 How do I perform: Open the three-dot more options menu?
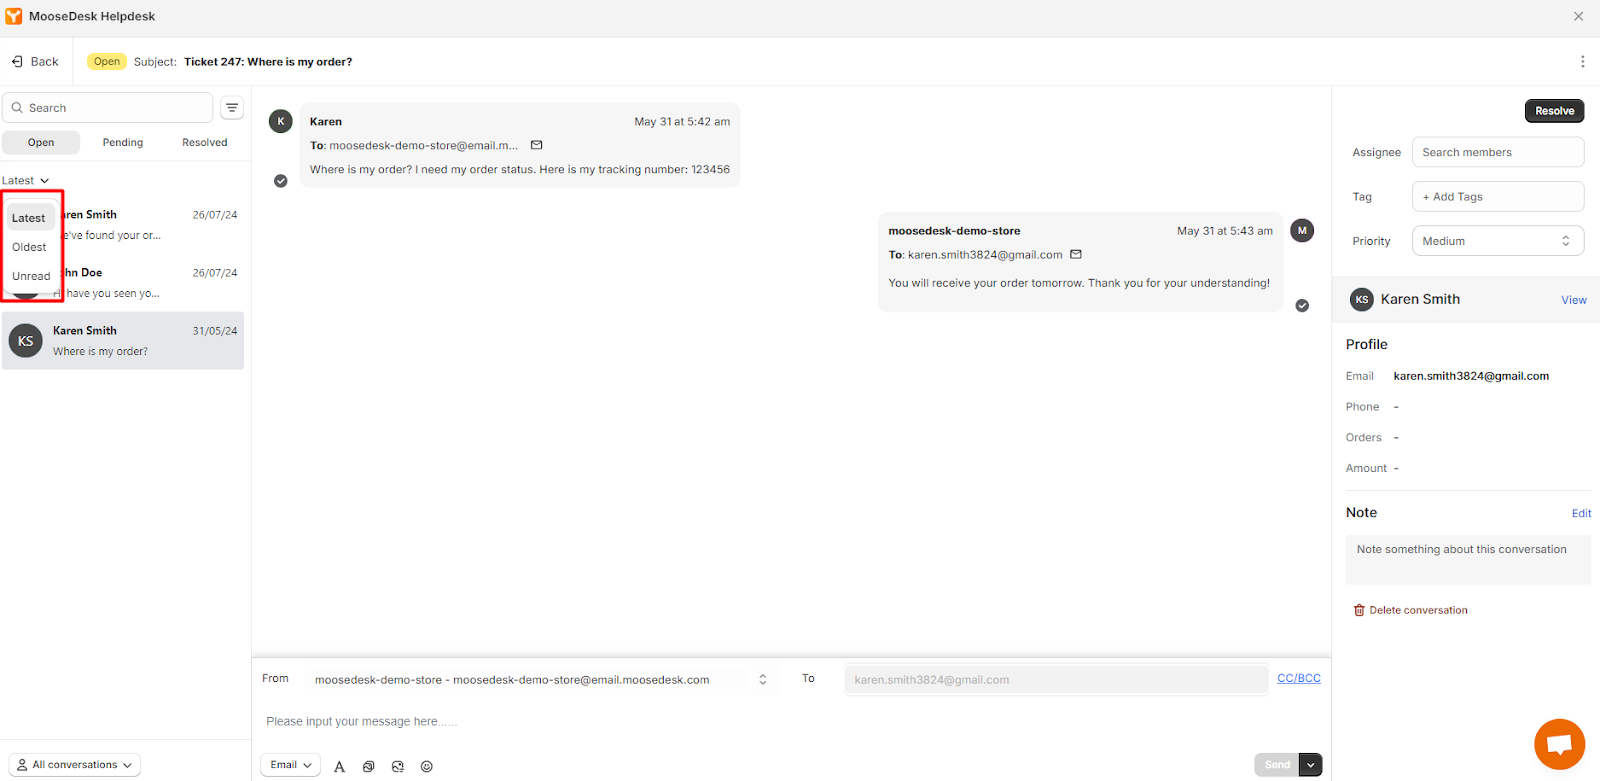point(1582,62)
